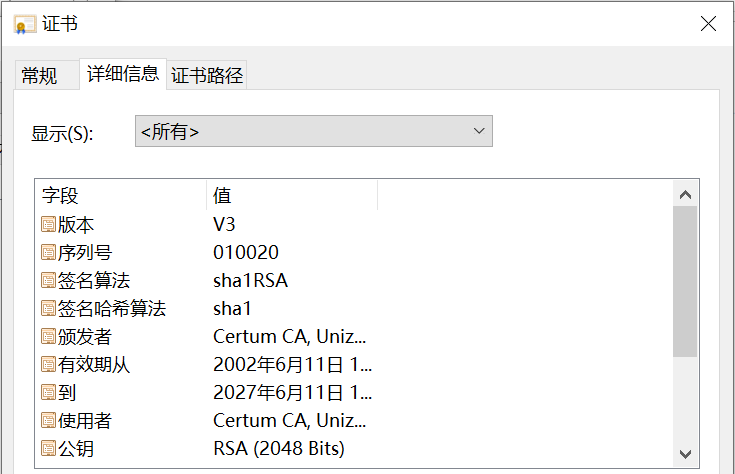Select the 到 row label
The height and width of the screenshot is (474, 735).
pos(67,392)
